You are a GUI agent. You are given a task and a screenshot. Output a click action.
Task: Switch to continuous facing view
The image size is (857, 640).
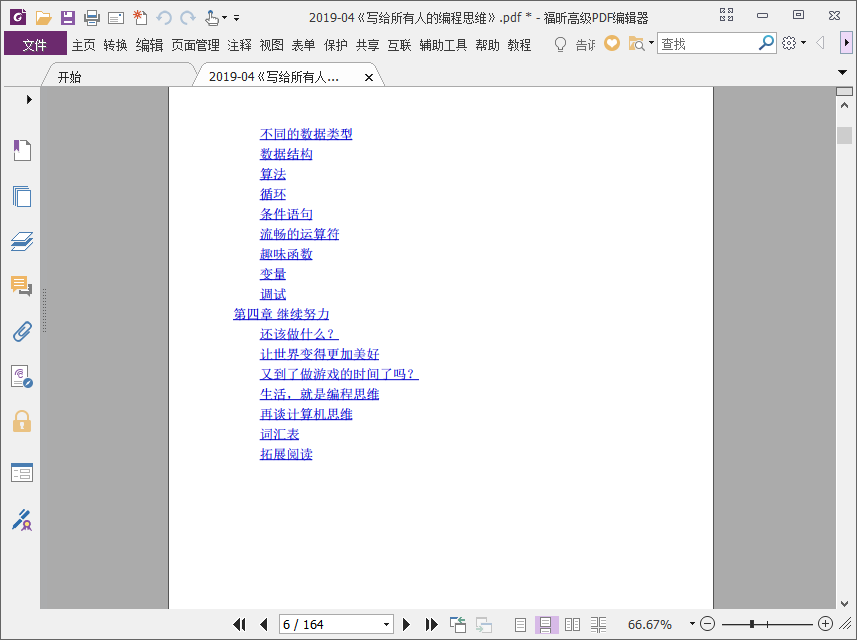click(x=598, y=624)
